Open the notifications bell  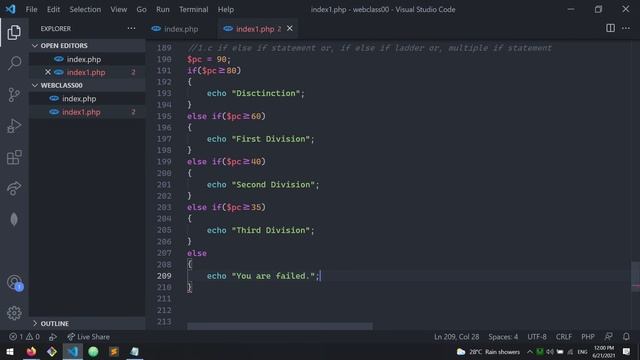(x=626, y=337)
